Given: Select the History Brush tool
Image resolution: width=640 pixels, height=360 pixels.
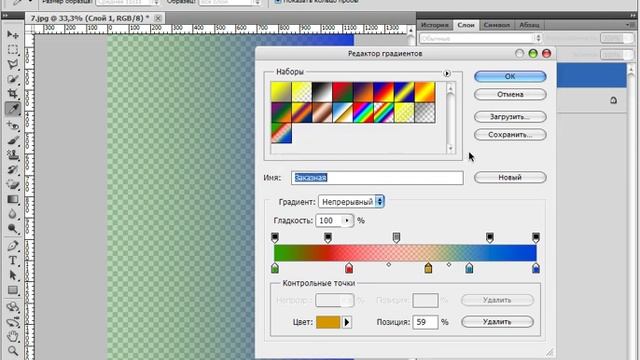Looking at the screenshot, I should click(x=13, y=170).
